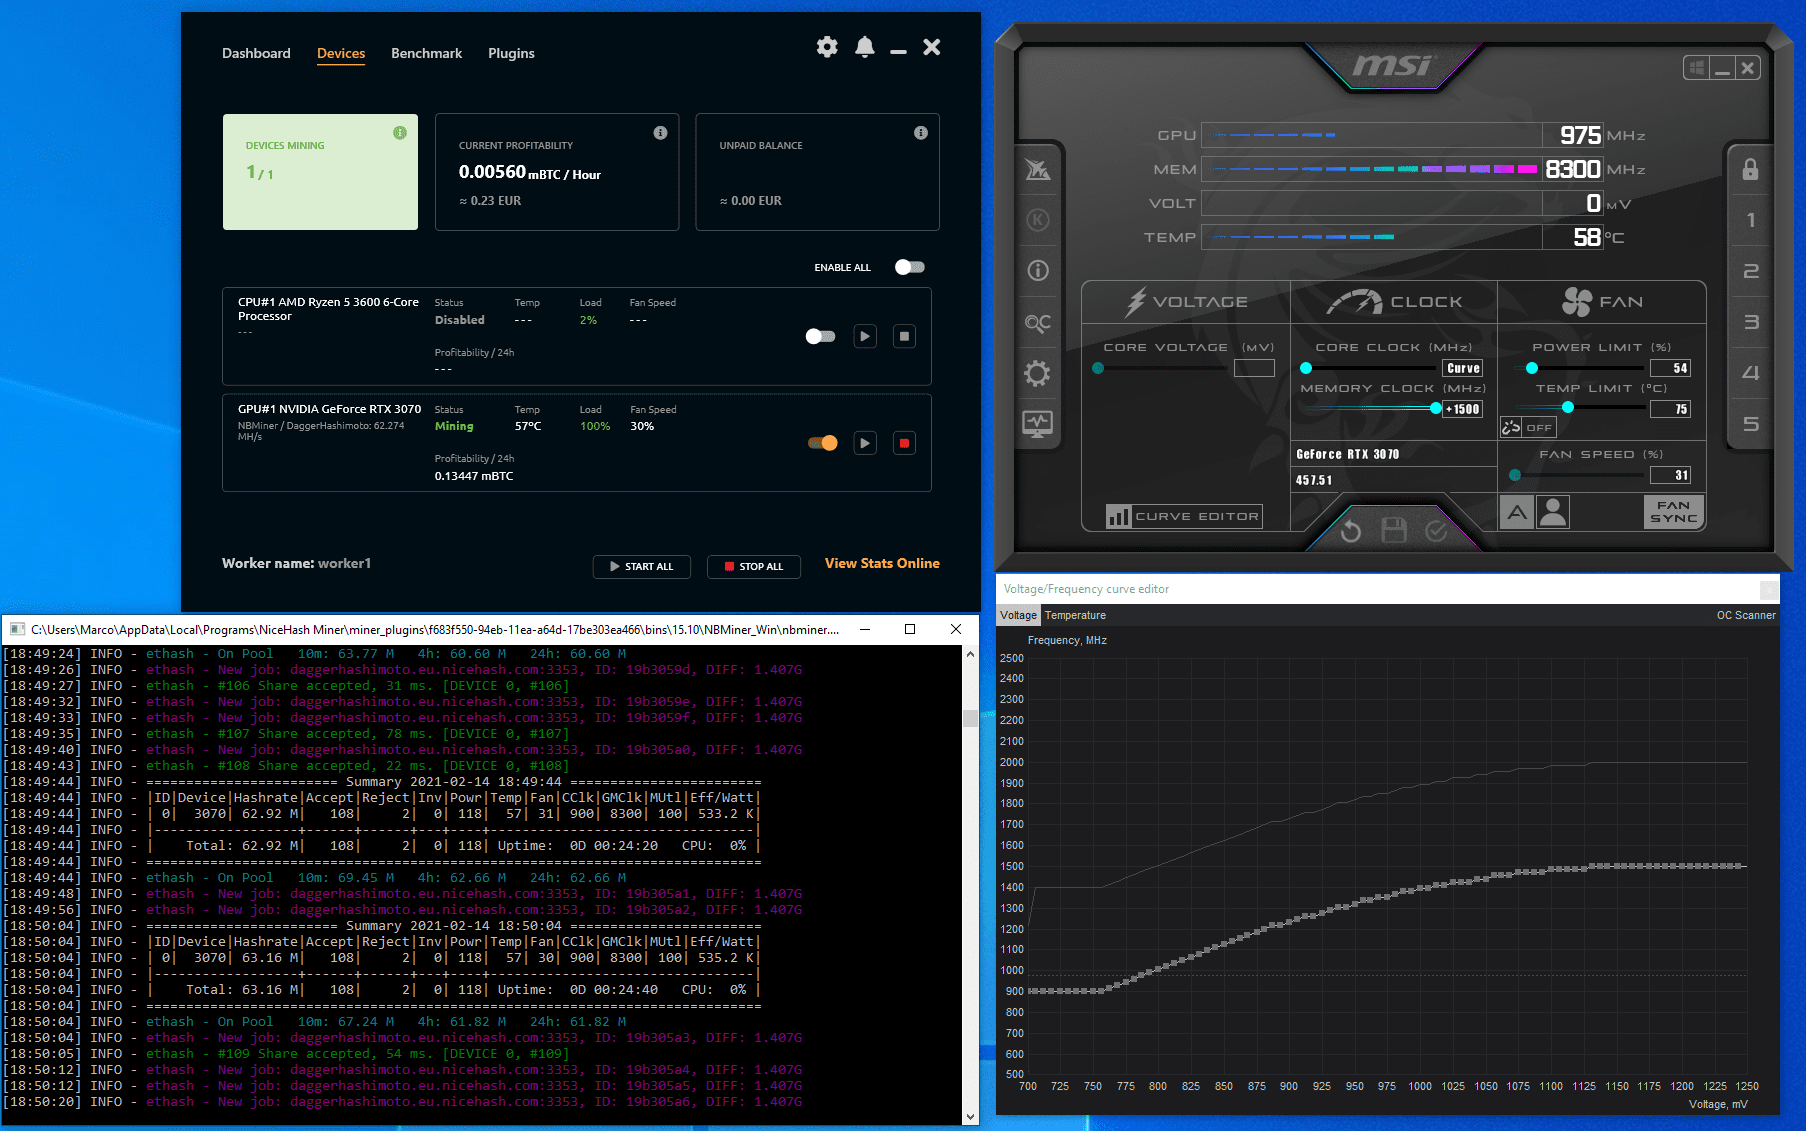This screenshot has width=1806, height=1131.
Task: Select Afterburner profile 2
Action: [x=1751, y=271]
